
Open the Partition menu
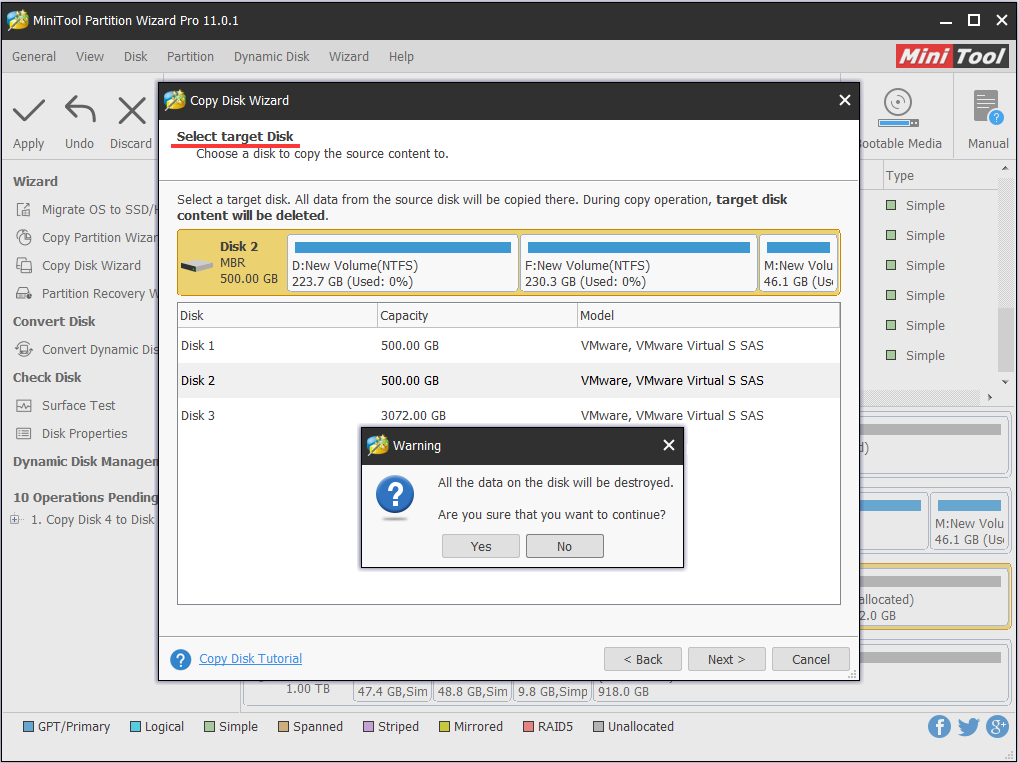[190, 57]
